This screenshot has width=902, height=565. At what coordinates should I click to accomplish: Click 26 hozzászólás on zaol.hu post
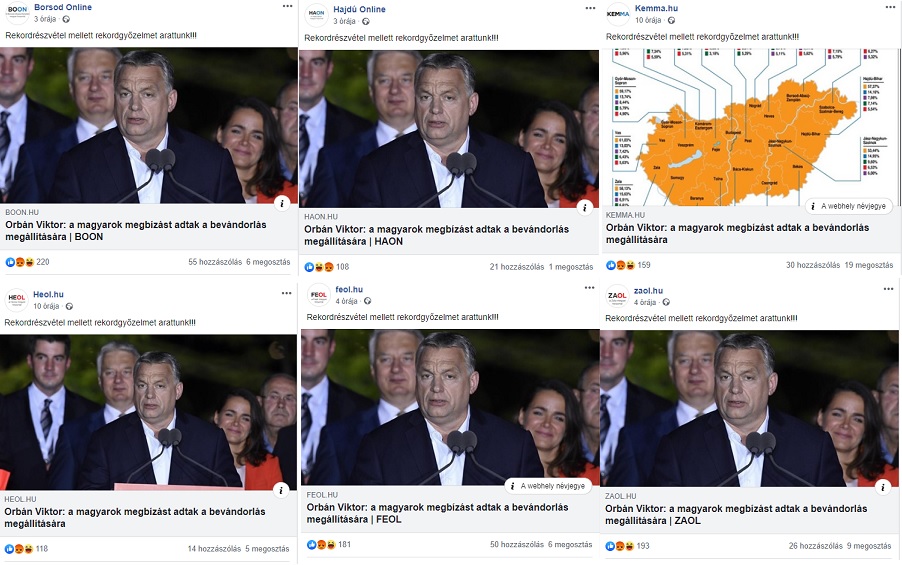pos(815,546)
